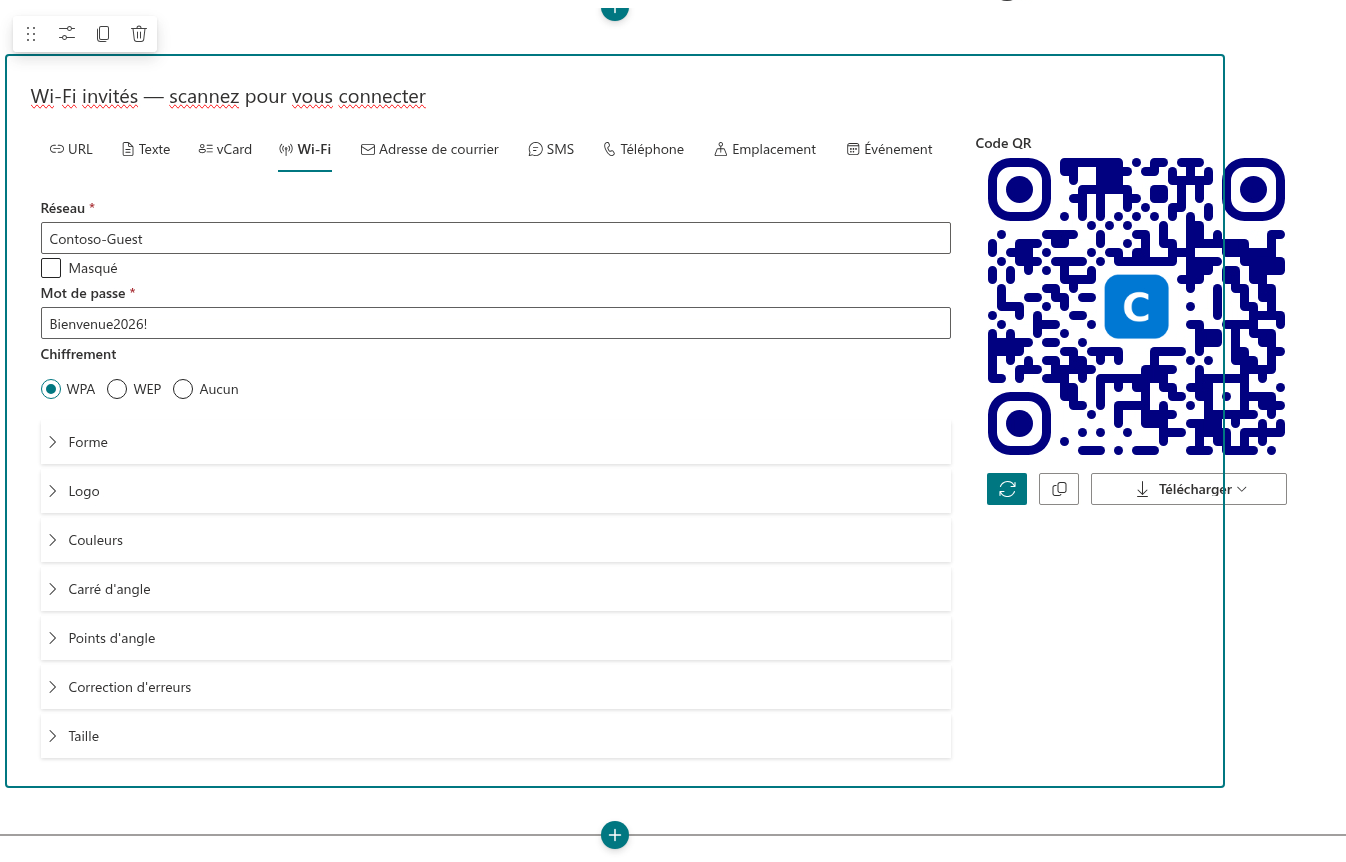The height and width of the screenshot is (862, 1346).
Task: Click the web part title text
Action: (228, 97)
